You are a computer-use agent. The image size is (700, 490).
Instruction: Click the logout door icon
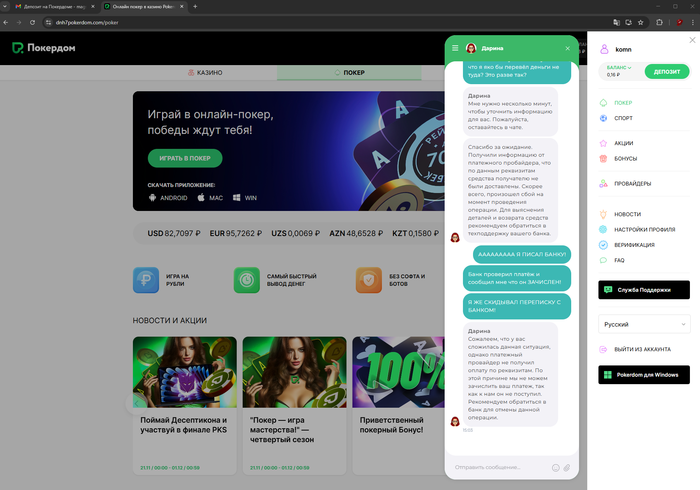pos(603,349)
